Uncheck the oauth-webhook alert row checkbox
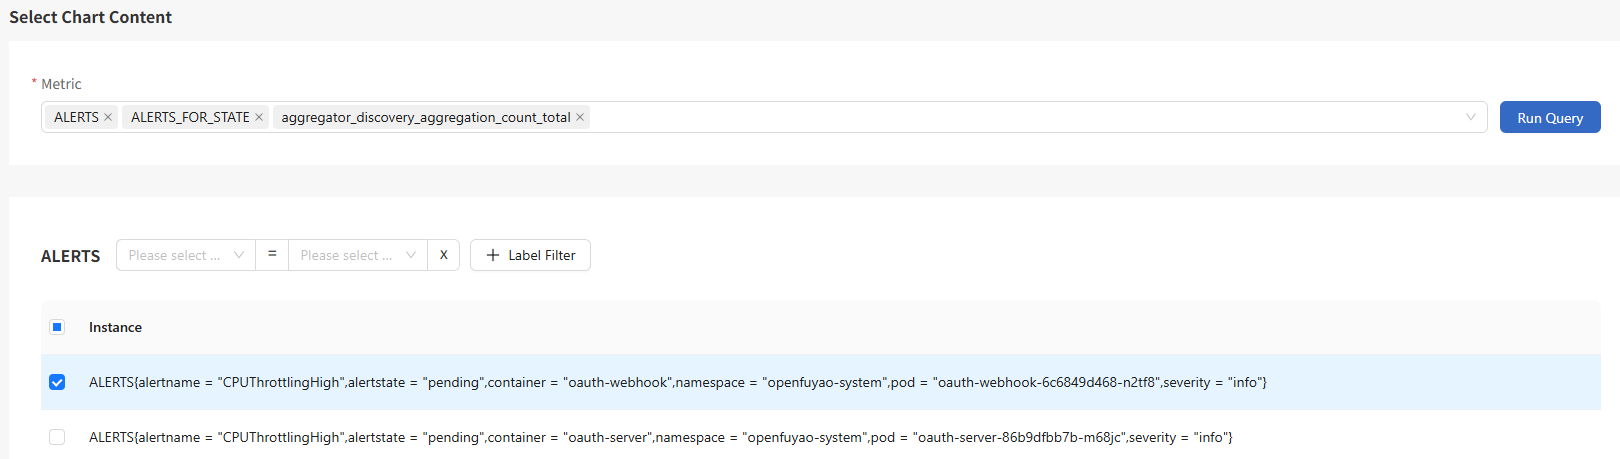The width and height of the screenshot is (1620, 459). (57, 382)
